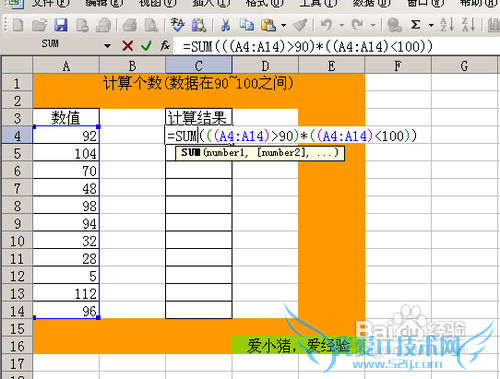
Task: Expand the AutoSum functions dropdown arrow
Action: tap(431, 25)
